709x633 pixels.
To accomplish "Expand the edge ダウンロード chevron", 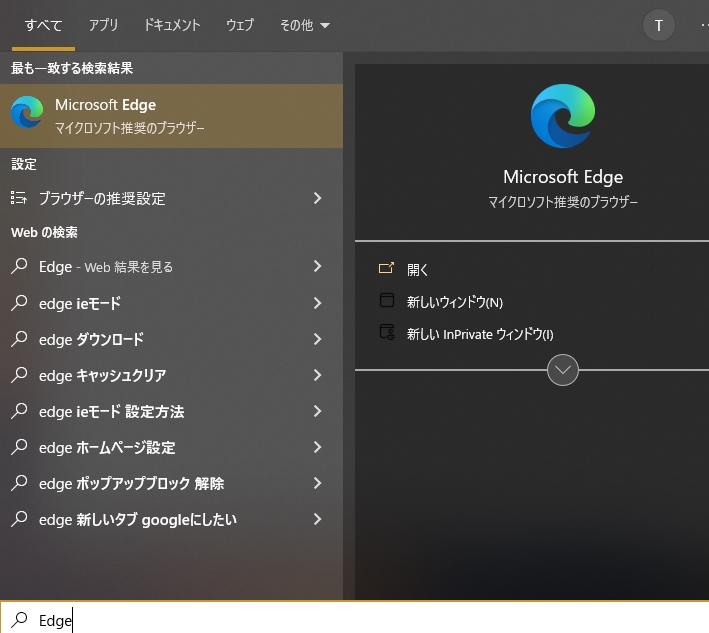I will click(317, 339).
